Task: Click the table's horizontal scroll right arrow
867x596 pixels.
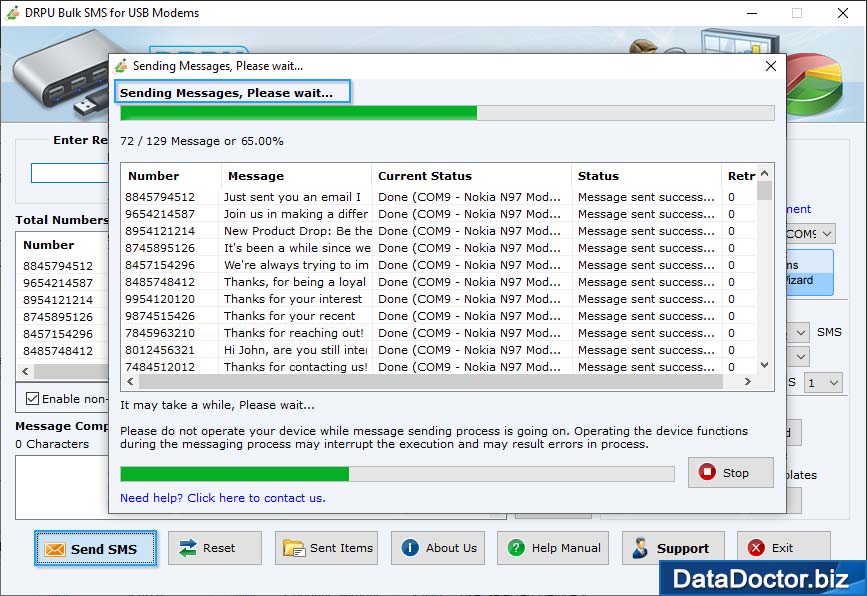Action: [748, 381]
